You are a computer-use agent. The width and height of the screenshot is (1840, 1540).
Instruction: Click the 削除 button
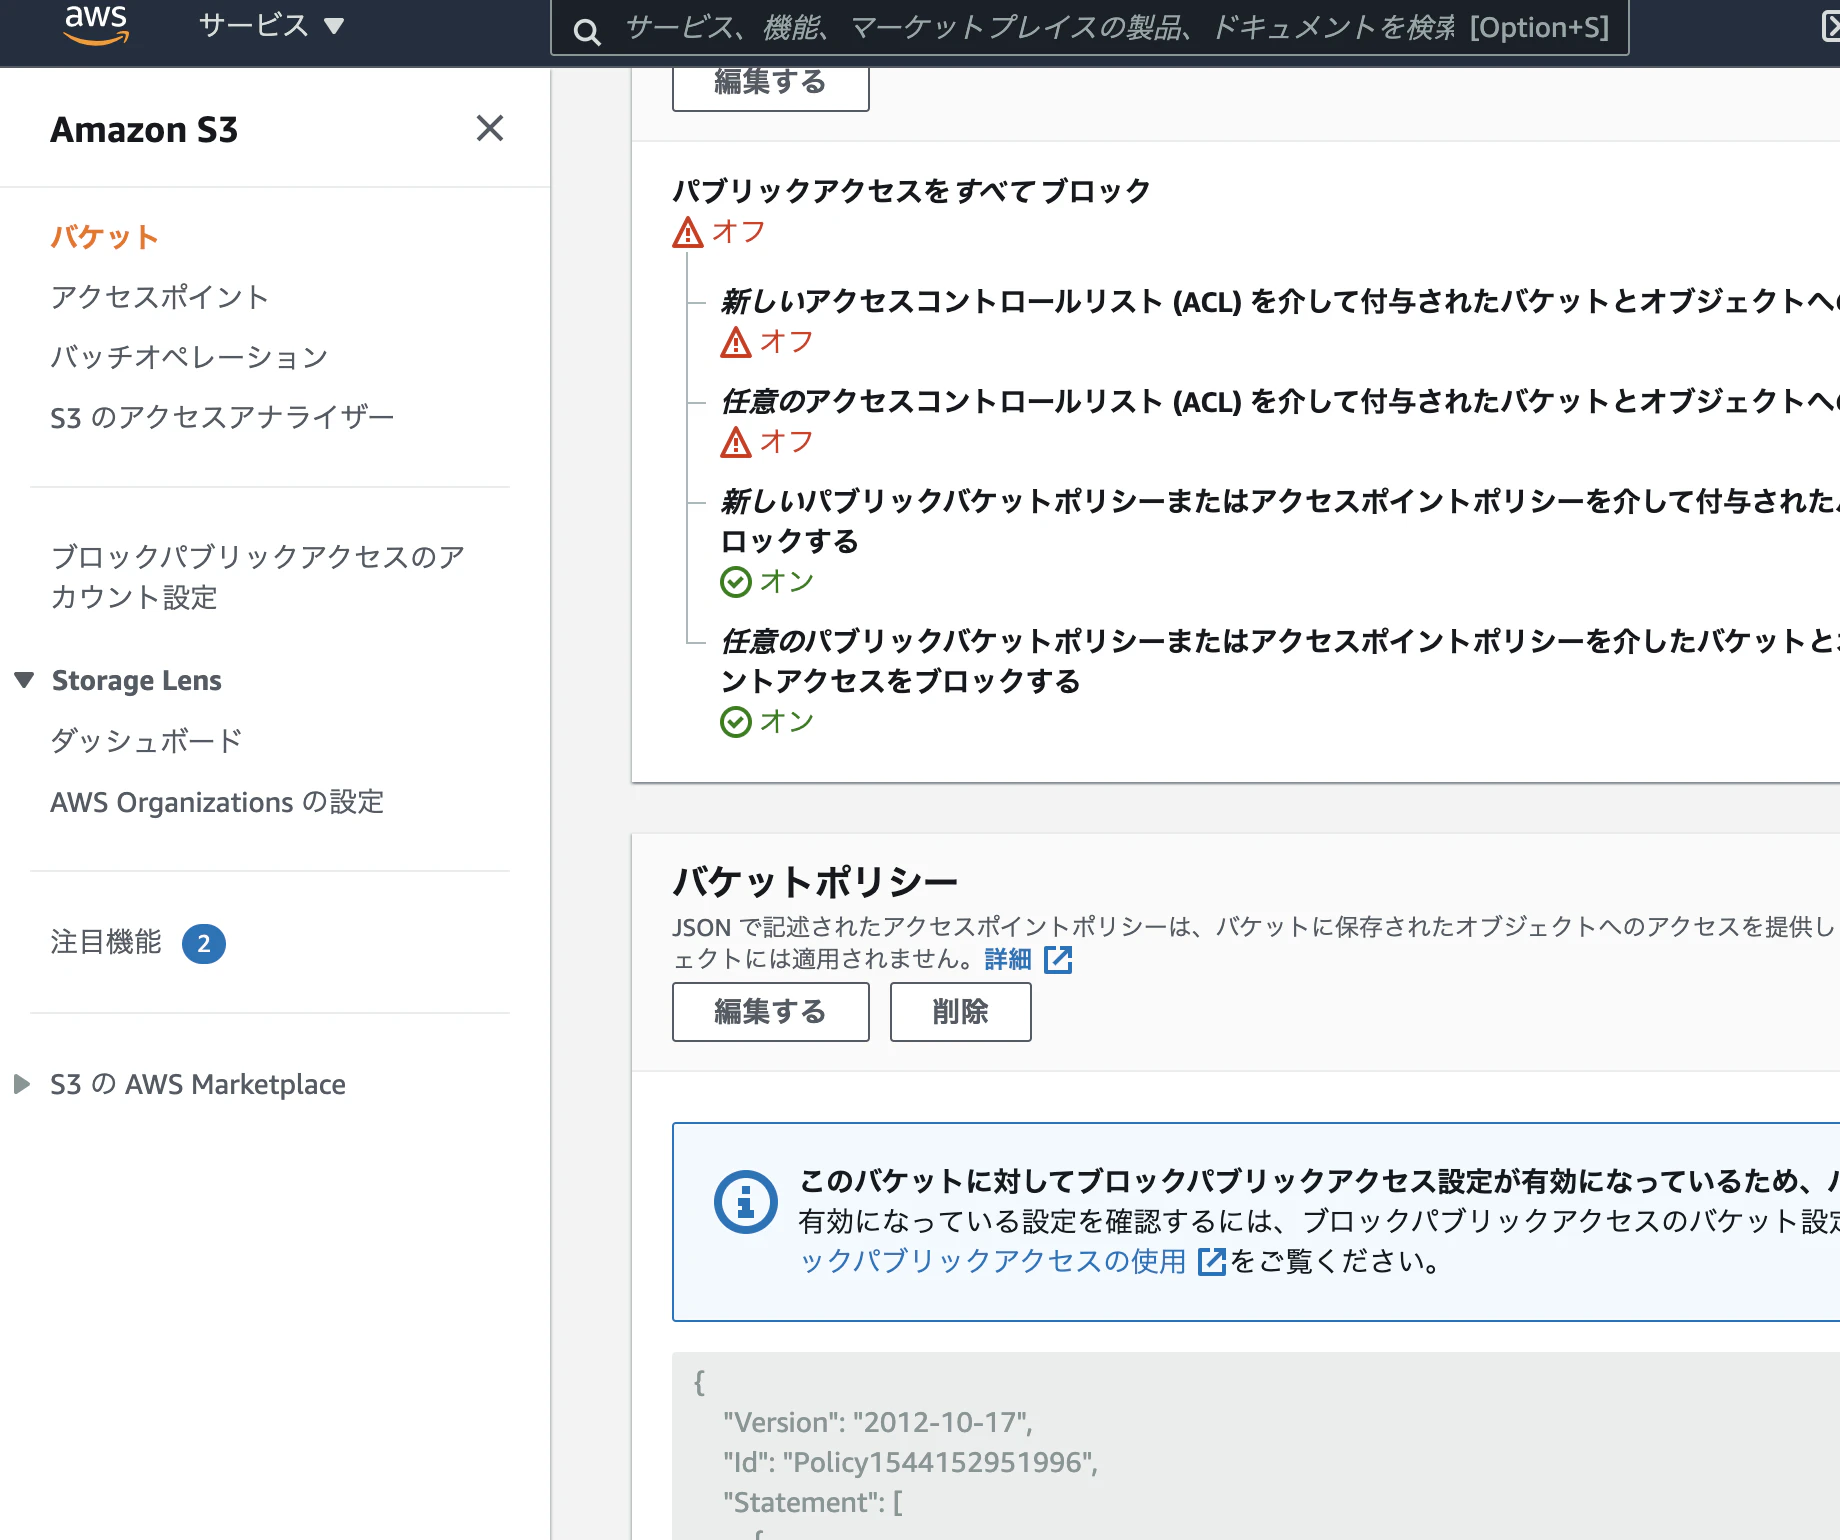click(x=961, y=1012)
